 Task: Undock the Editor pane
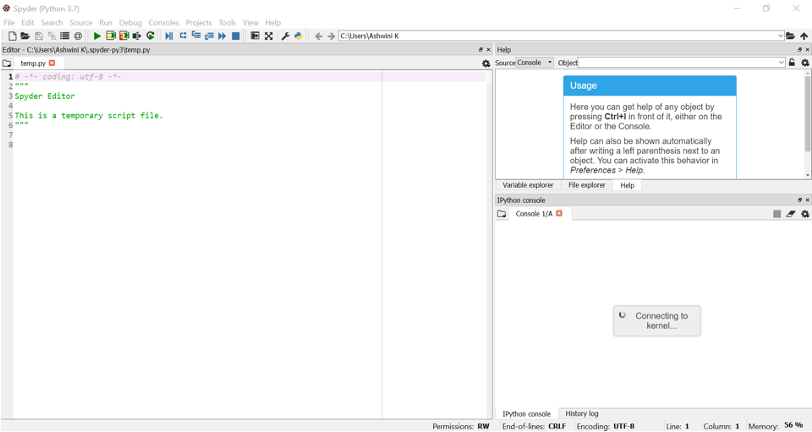pos(481,50)
